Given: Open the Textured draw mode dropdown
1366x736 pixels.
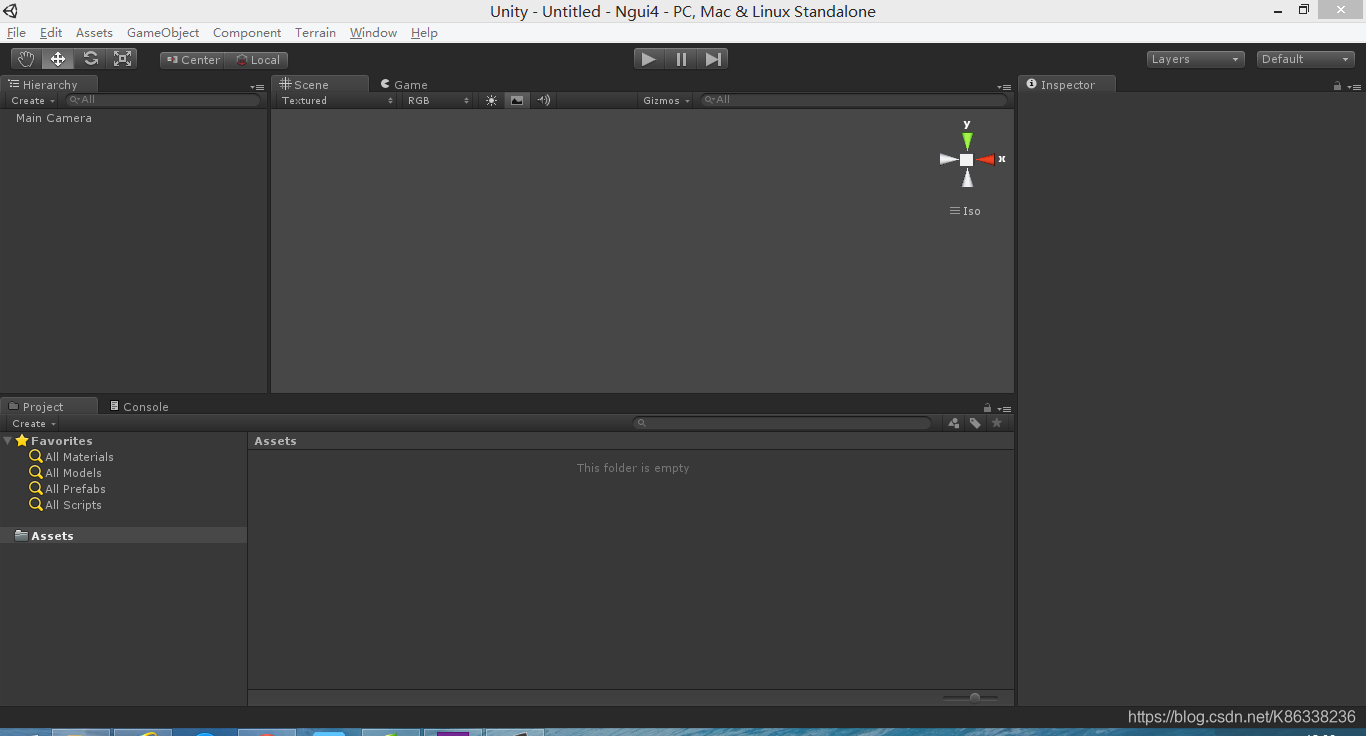Looking at the screenshot, I should (x=337, y=100).
